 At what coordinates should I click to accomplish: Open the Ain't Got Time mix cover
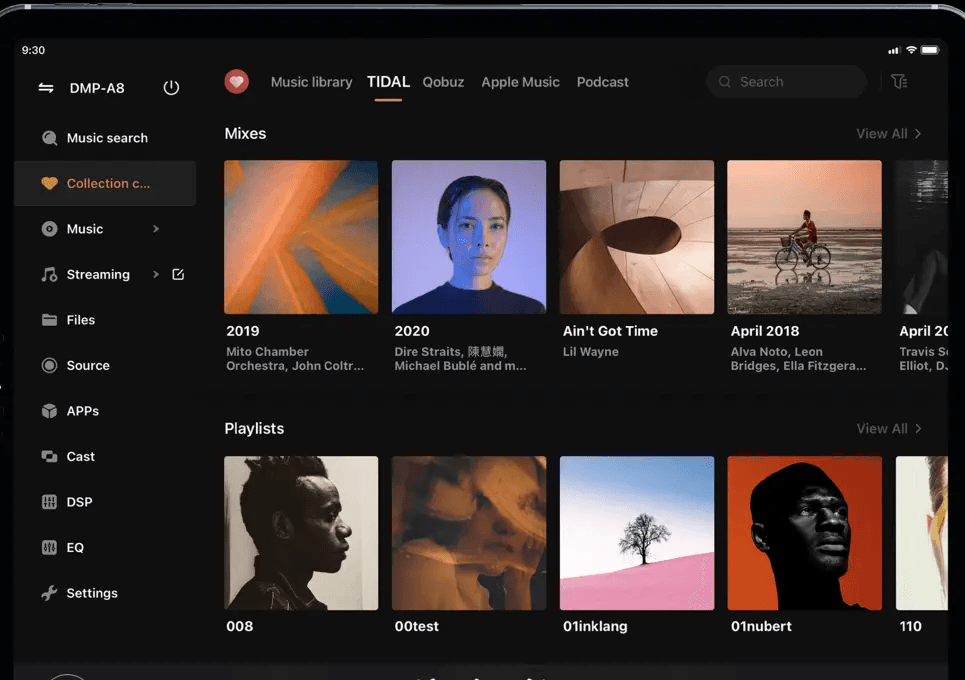tap(637, 237)
